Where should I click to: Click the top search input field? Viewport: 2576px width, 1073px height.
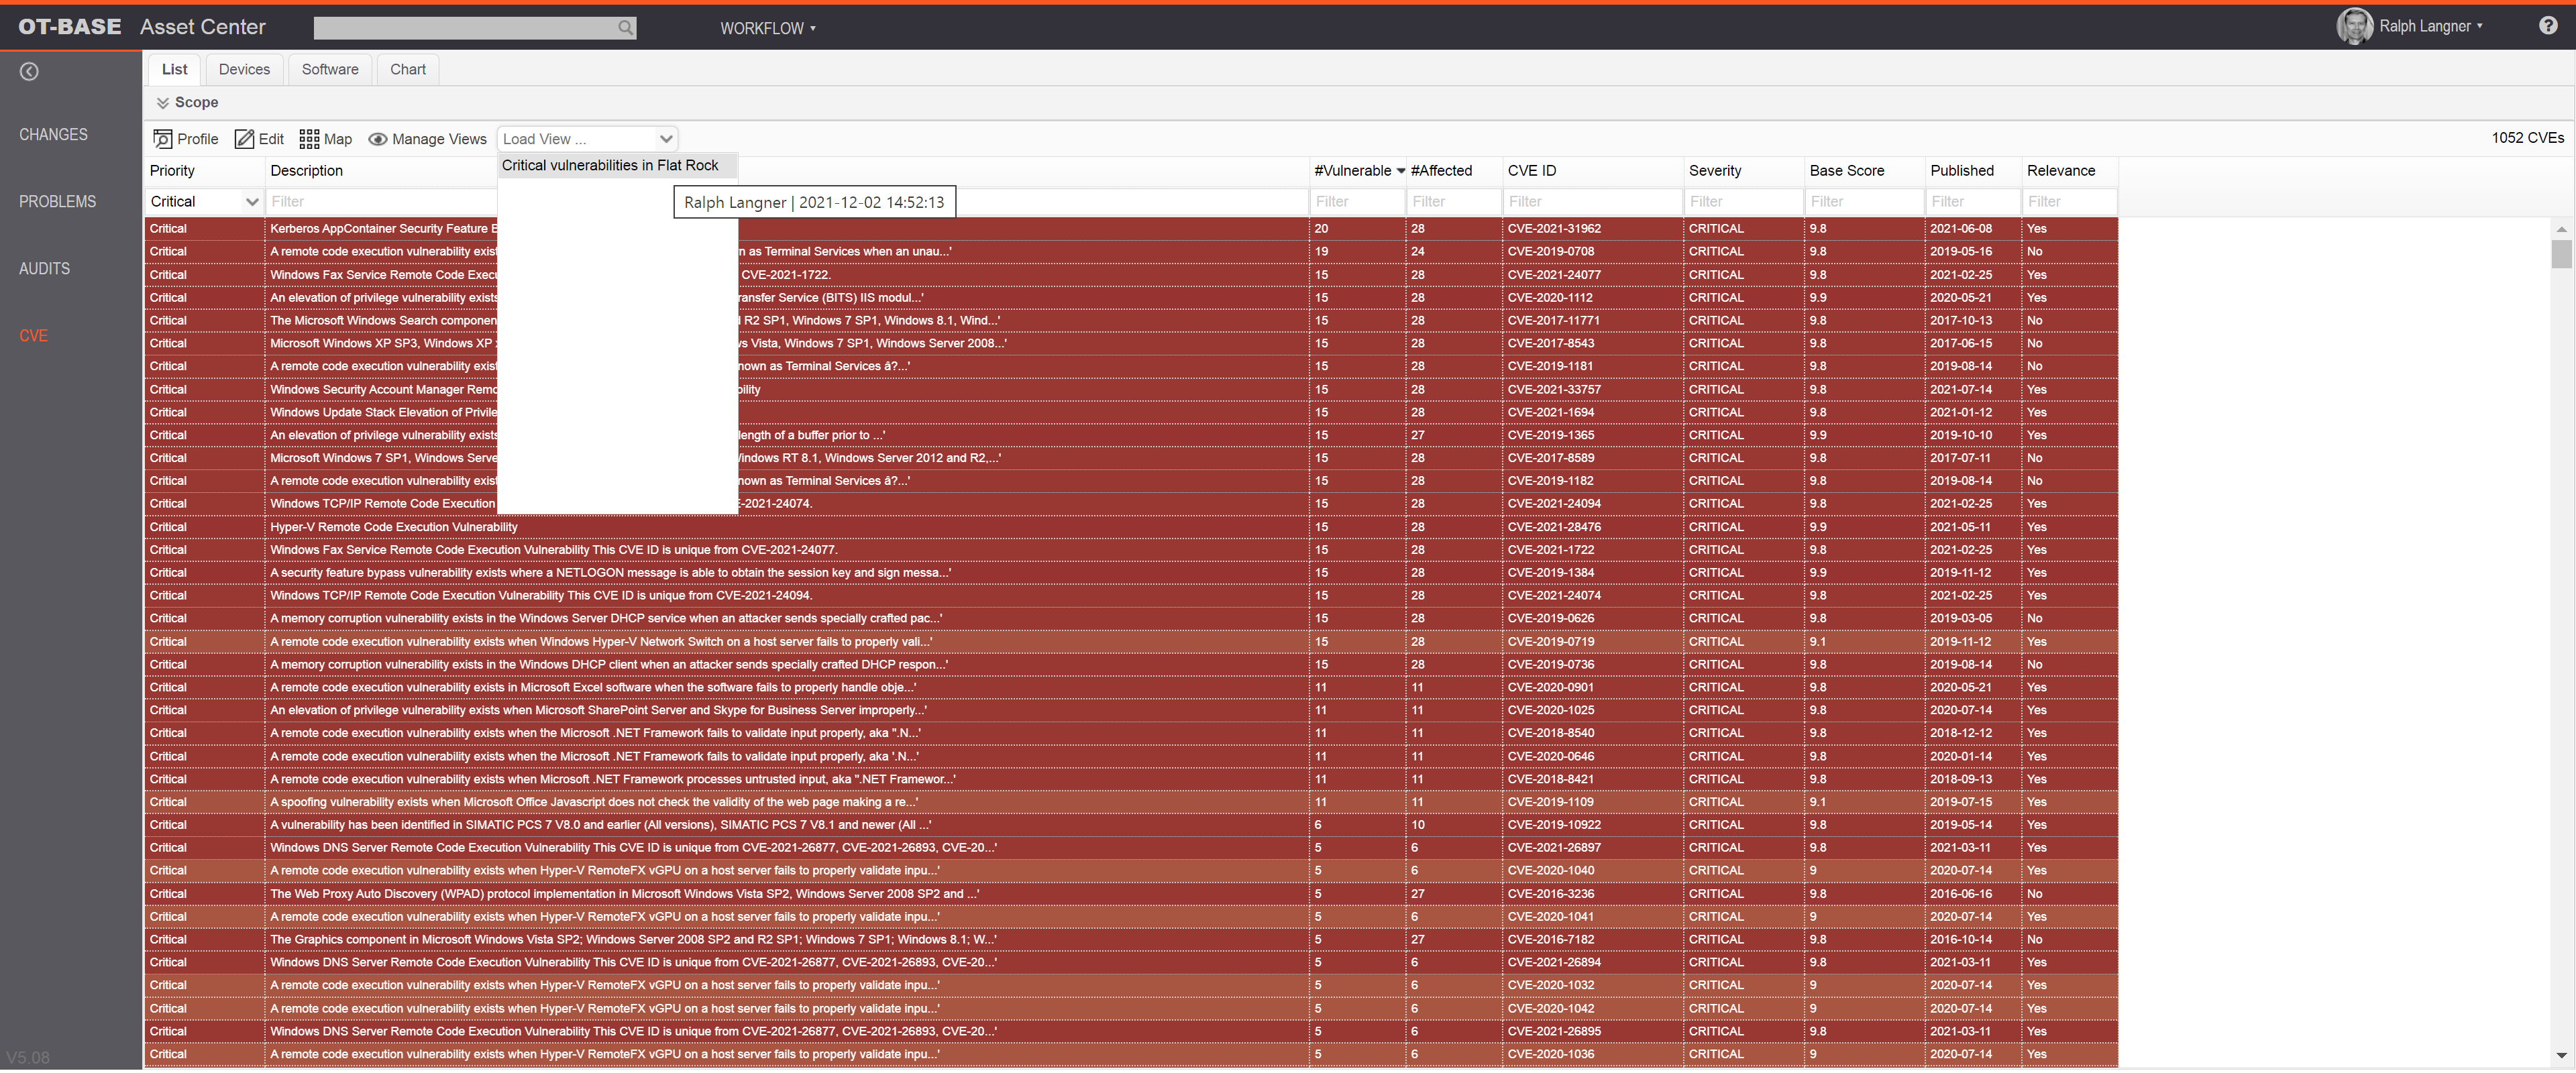(x=466, y=28)
